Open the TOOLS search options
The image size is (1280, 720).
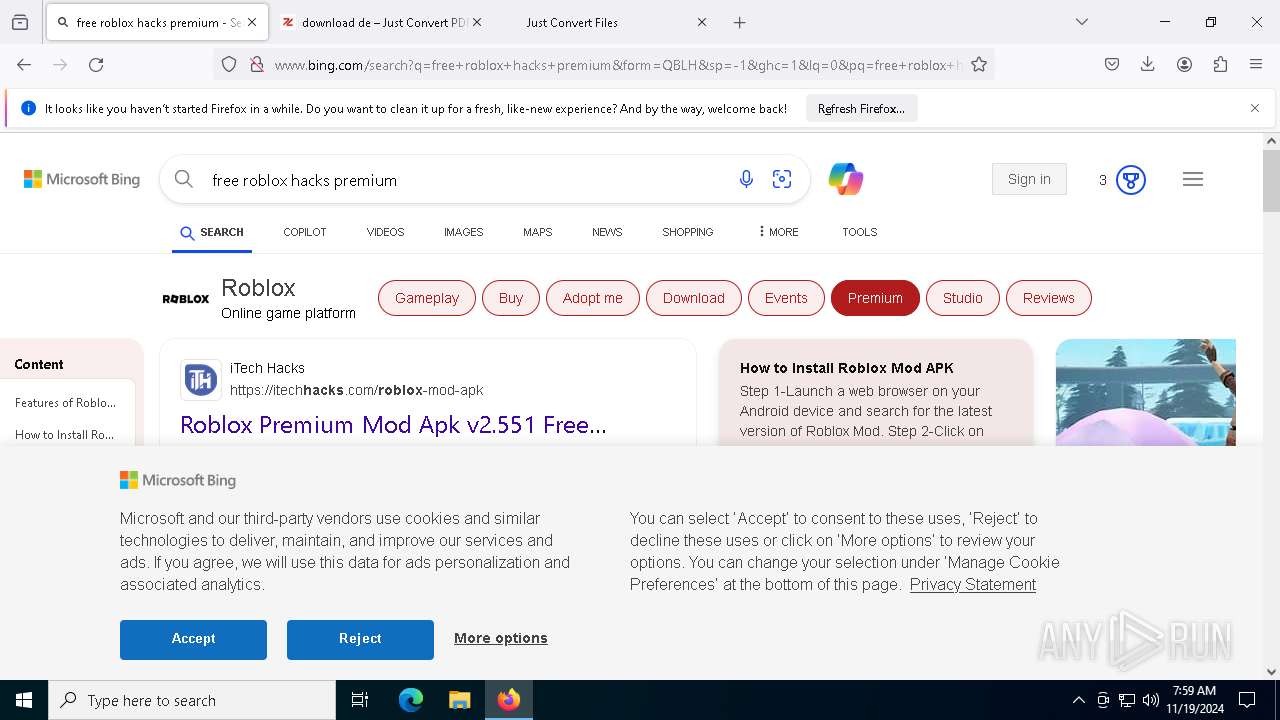pos(859,232)
